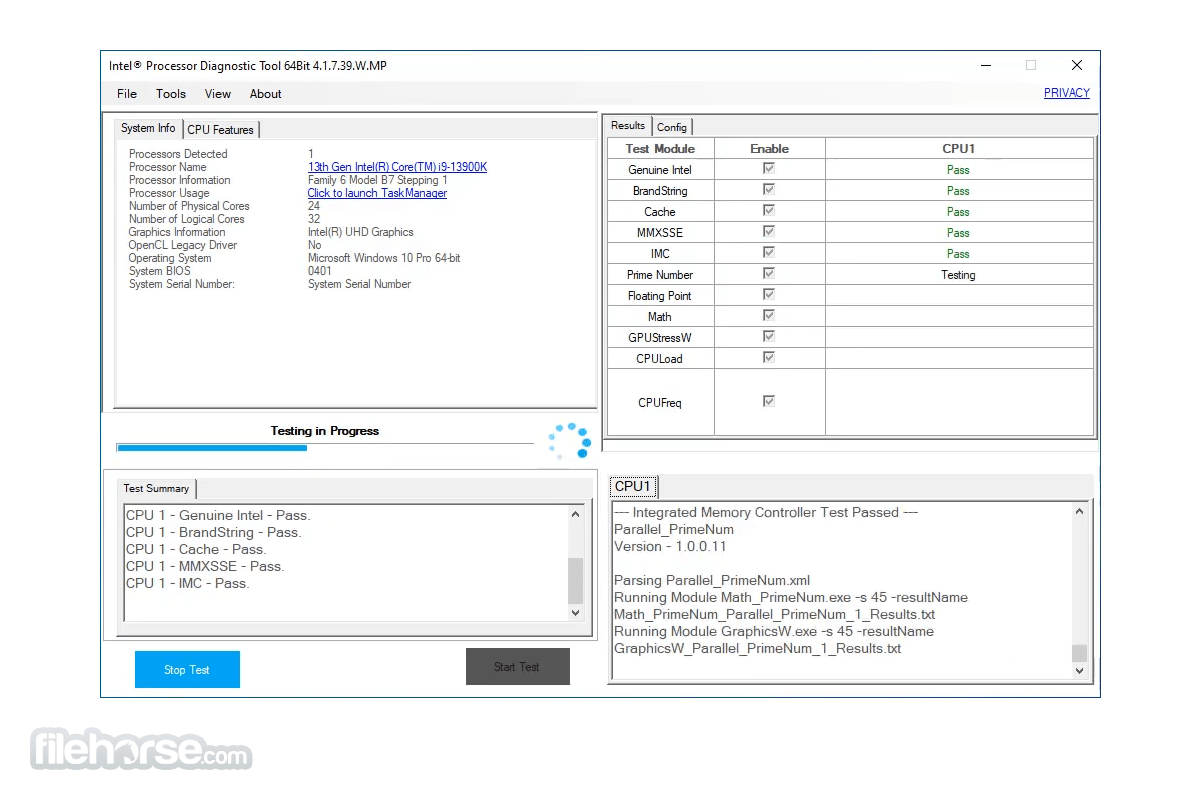Open the About menu

266,94
